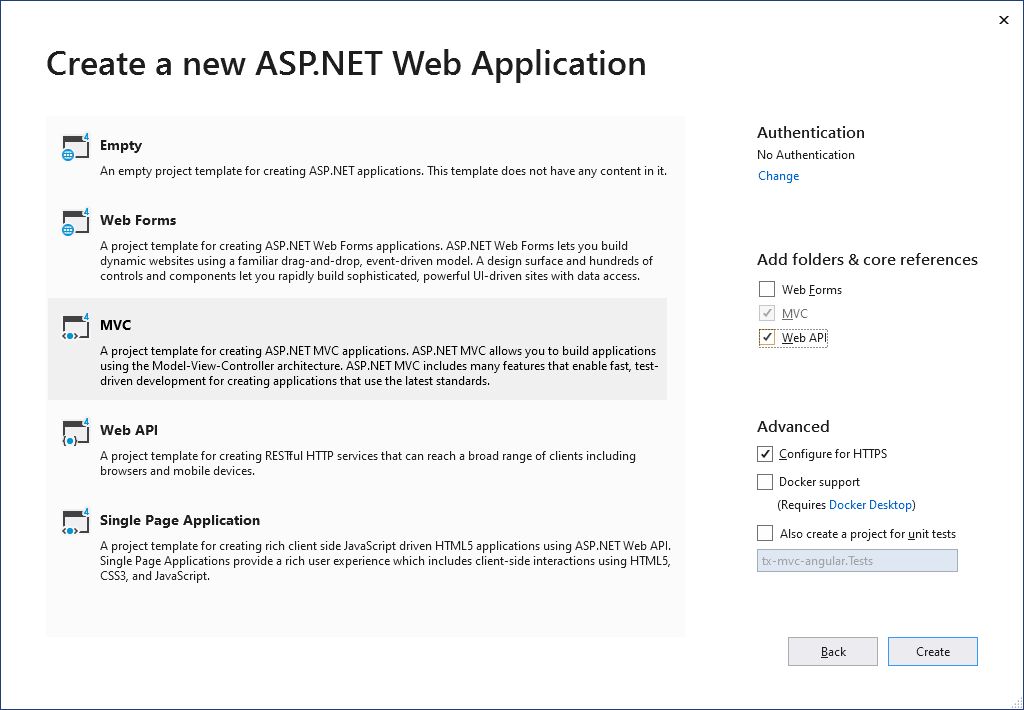Click the Web Forms checkbox label

[812, 289]
